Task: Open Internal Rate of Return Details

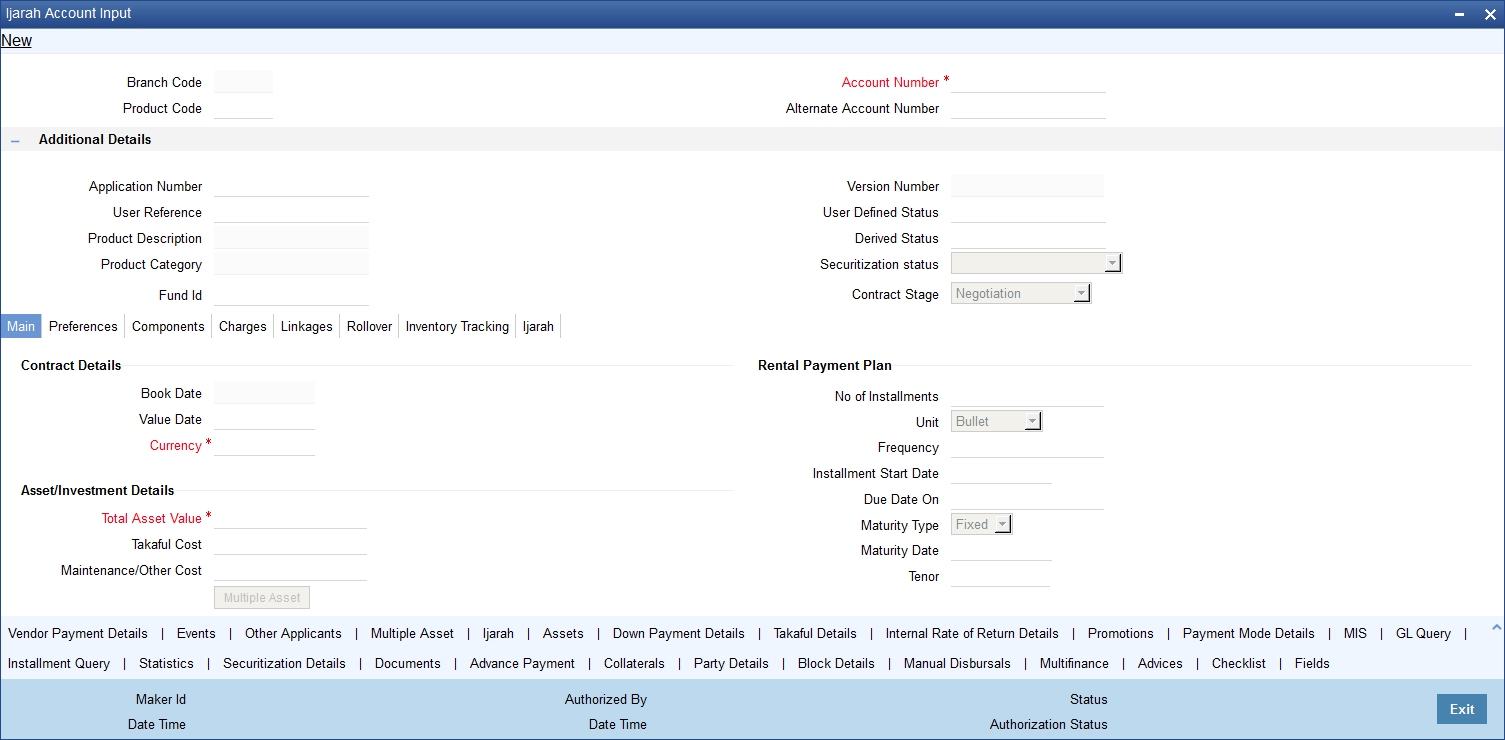Action: tap(972, 634)
